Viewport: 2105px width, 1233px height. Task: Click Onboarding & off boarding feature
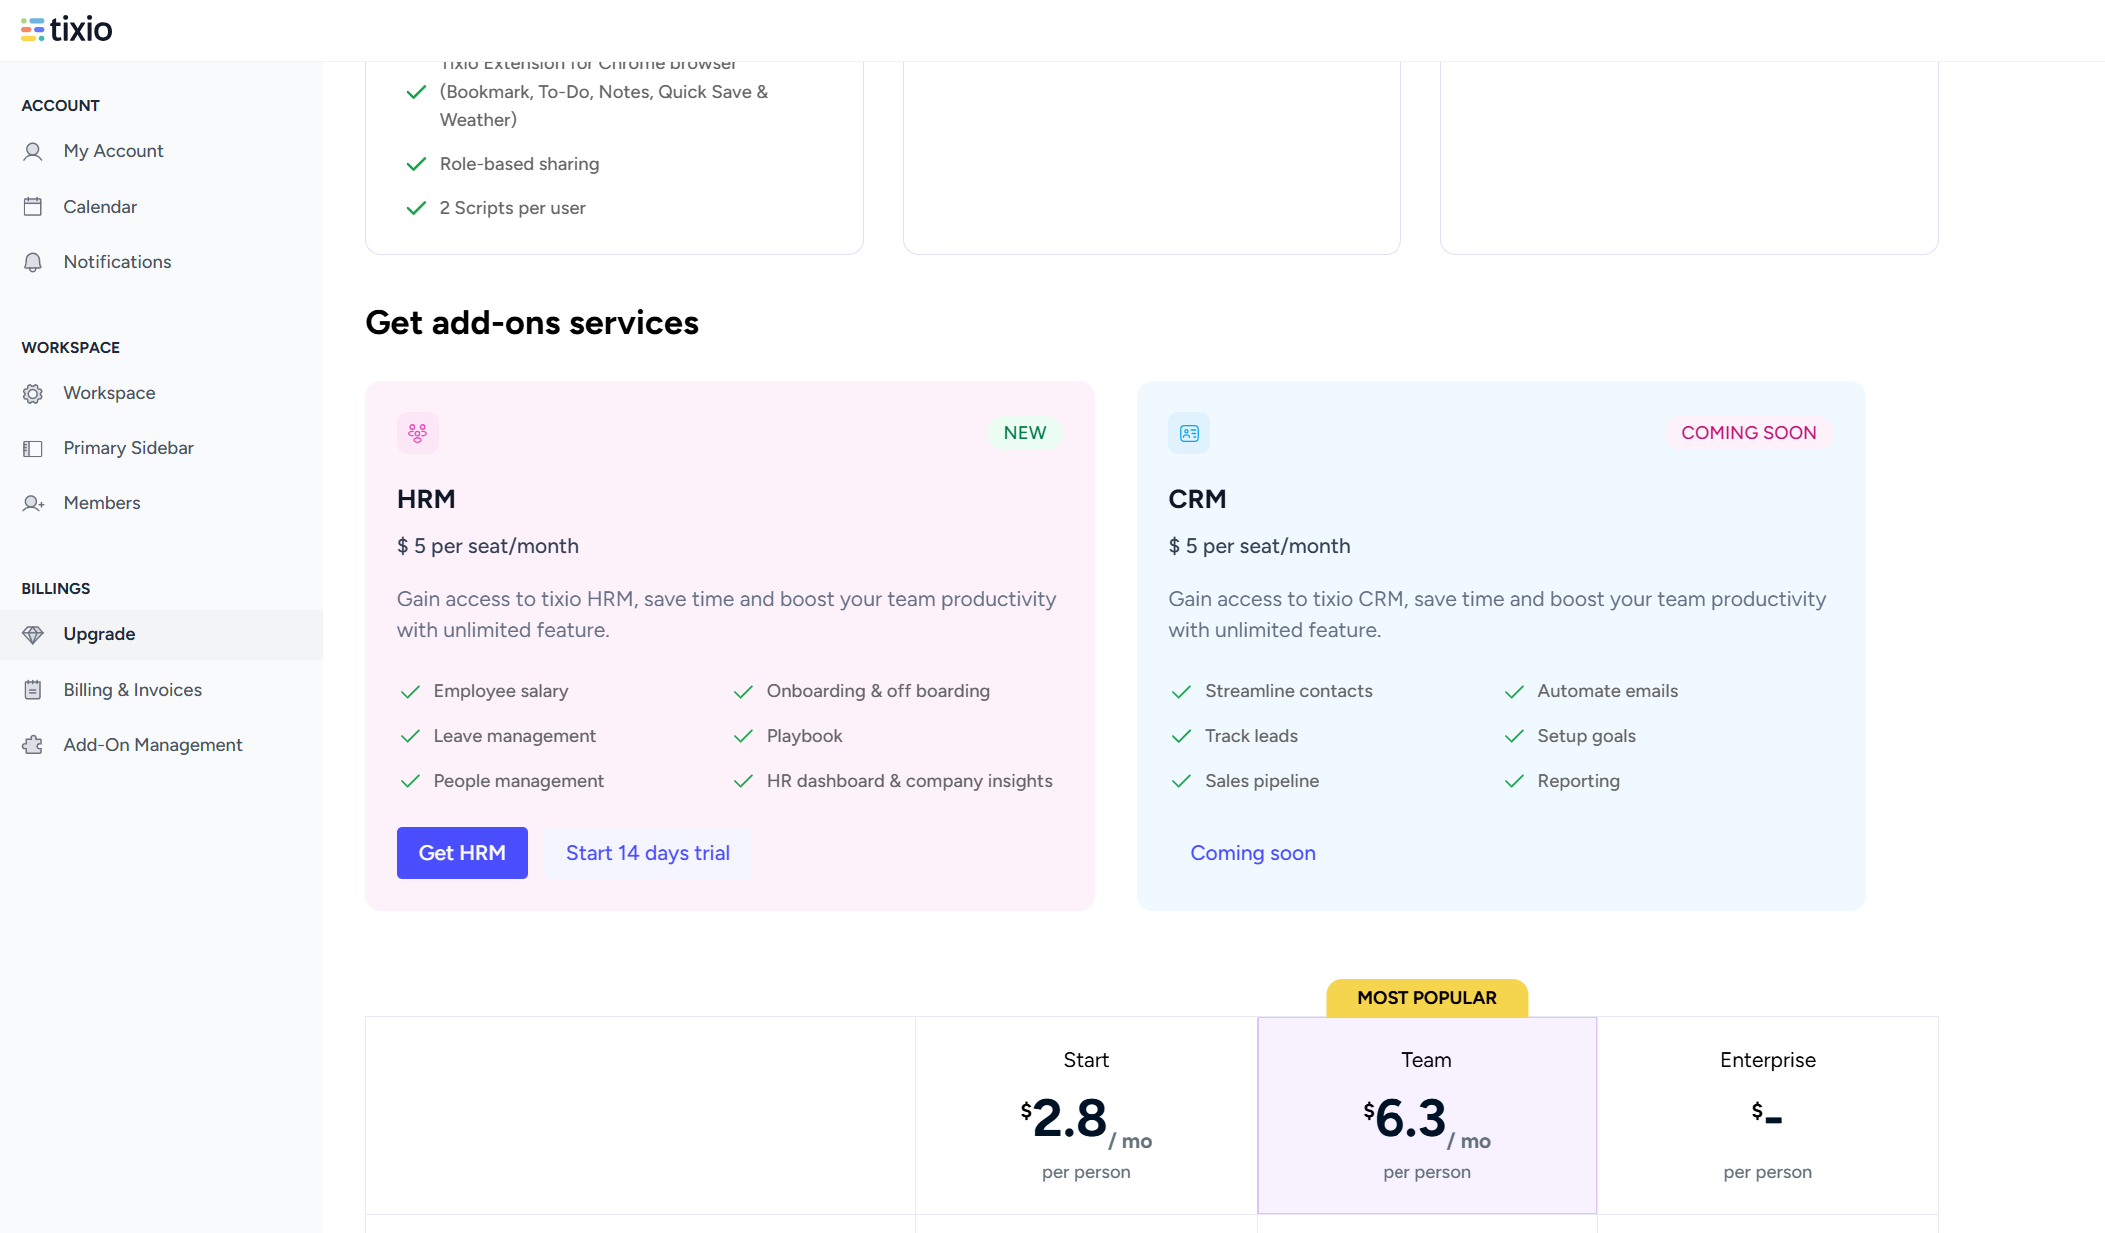pyautogui.click(x=878, y=691)
